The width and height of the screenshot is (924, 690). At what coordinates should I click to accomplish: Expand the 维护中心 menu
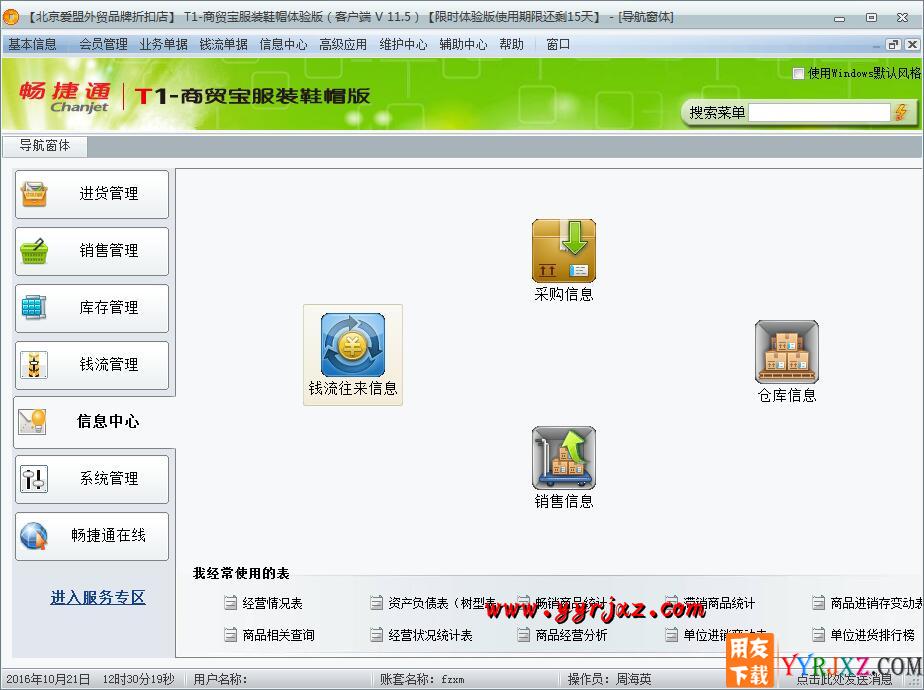point(403,44)
